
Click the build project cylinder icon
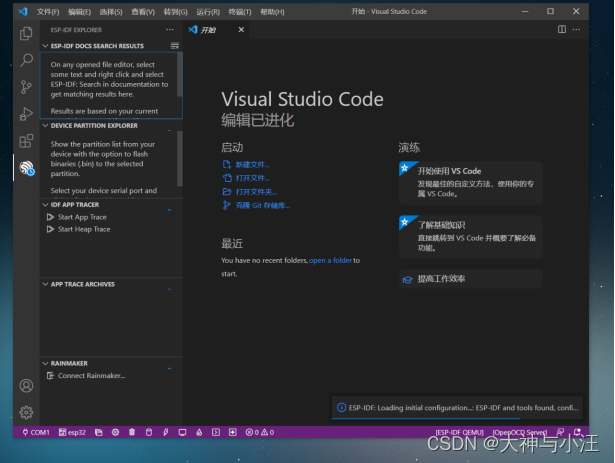(x=149, y=432)
